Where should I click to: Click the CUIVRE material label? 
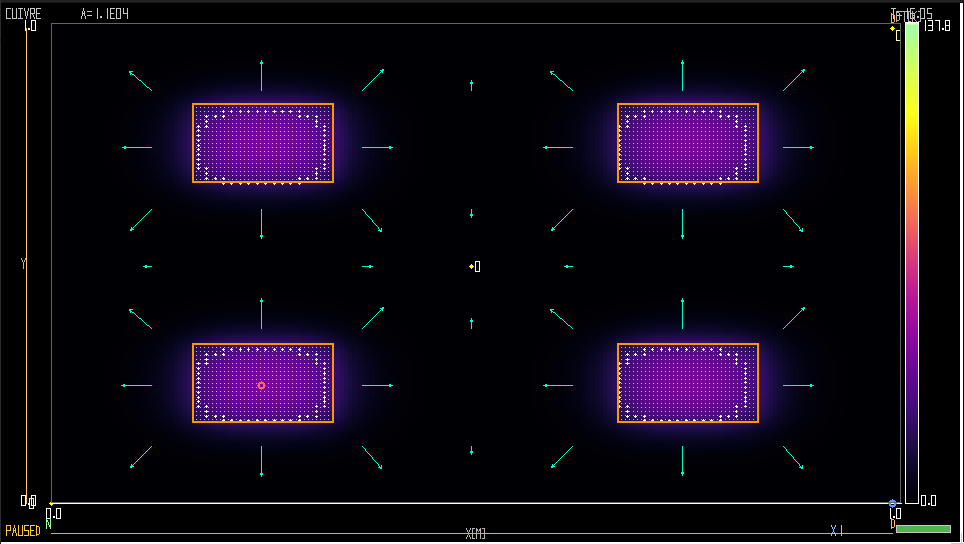23,14
